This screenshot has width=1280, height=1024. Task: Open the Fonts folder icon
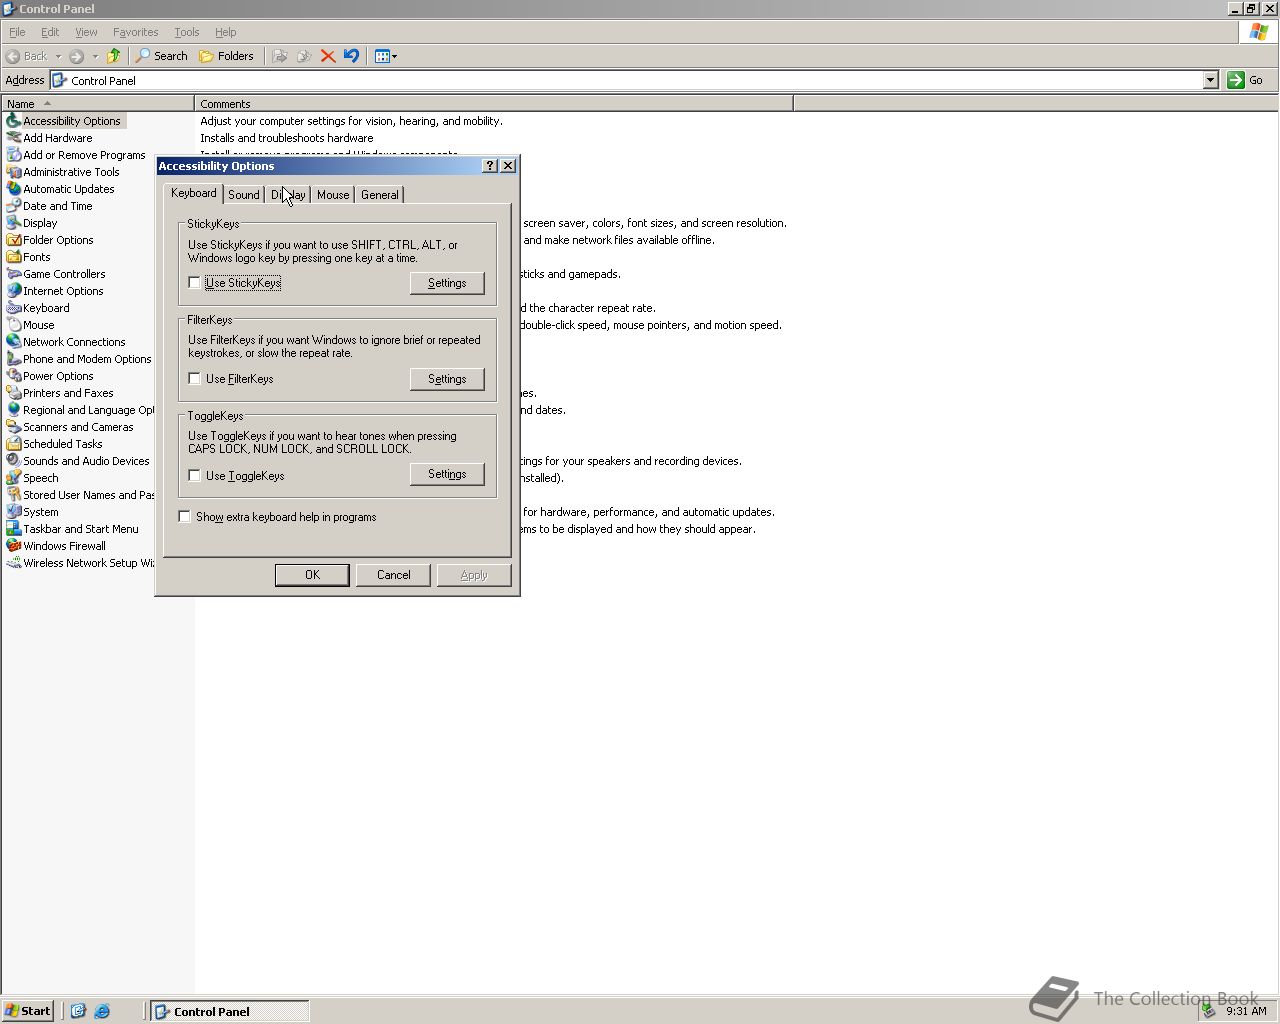coord(13,257)
